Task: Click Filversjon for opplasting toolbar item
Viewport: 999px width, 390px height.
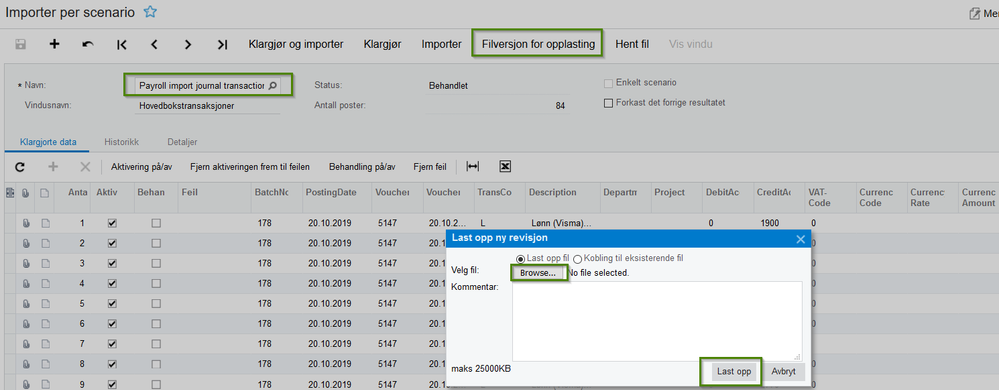Action: 538,44
